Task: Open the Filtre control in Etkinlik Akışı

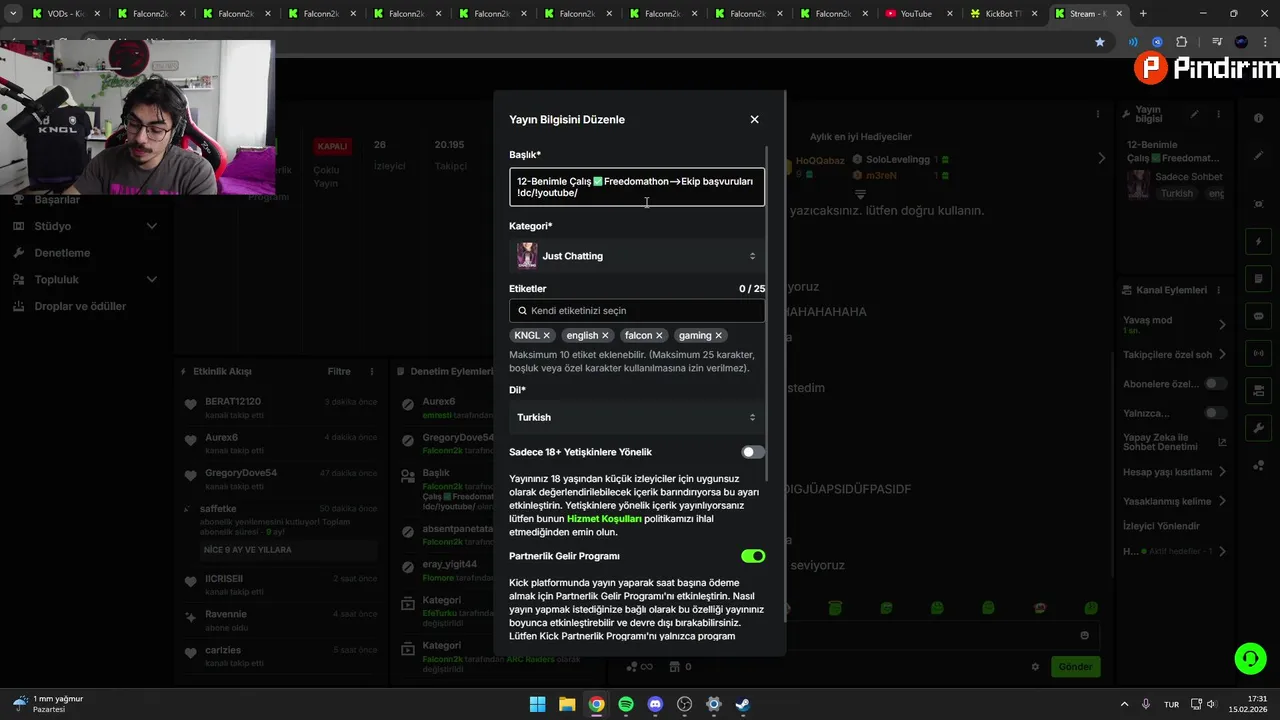Action: tap(339, 371)
